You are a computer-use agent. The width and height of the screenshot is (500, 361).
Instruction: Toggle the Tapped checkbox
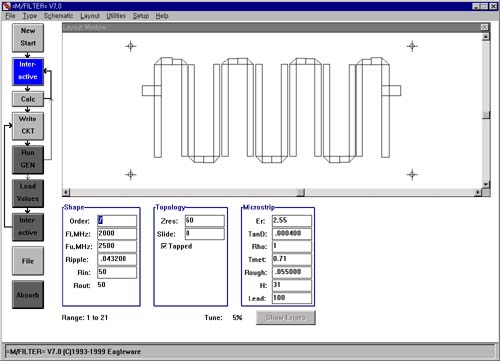click(x=164, y=246)
